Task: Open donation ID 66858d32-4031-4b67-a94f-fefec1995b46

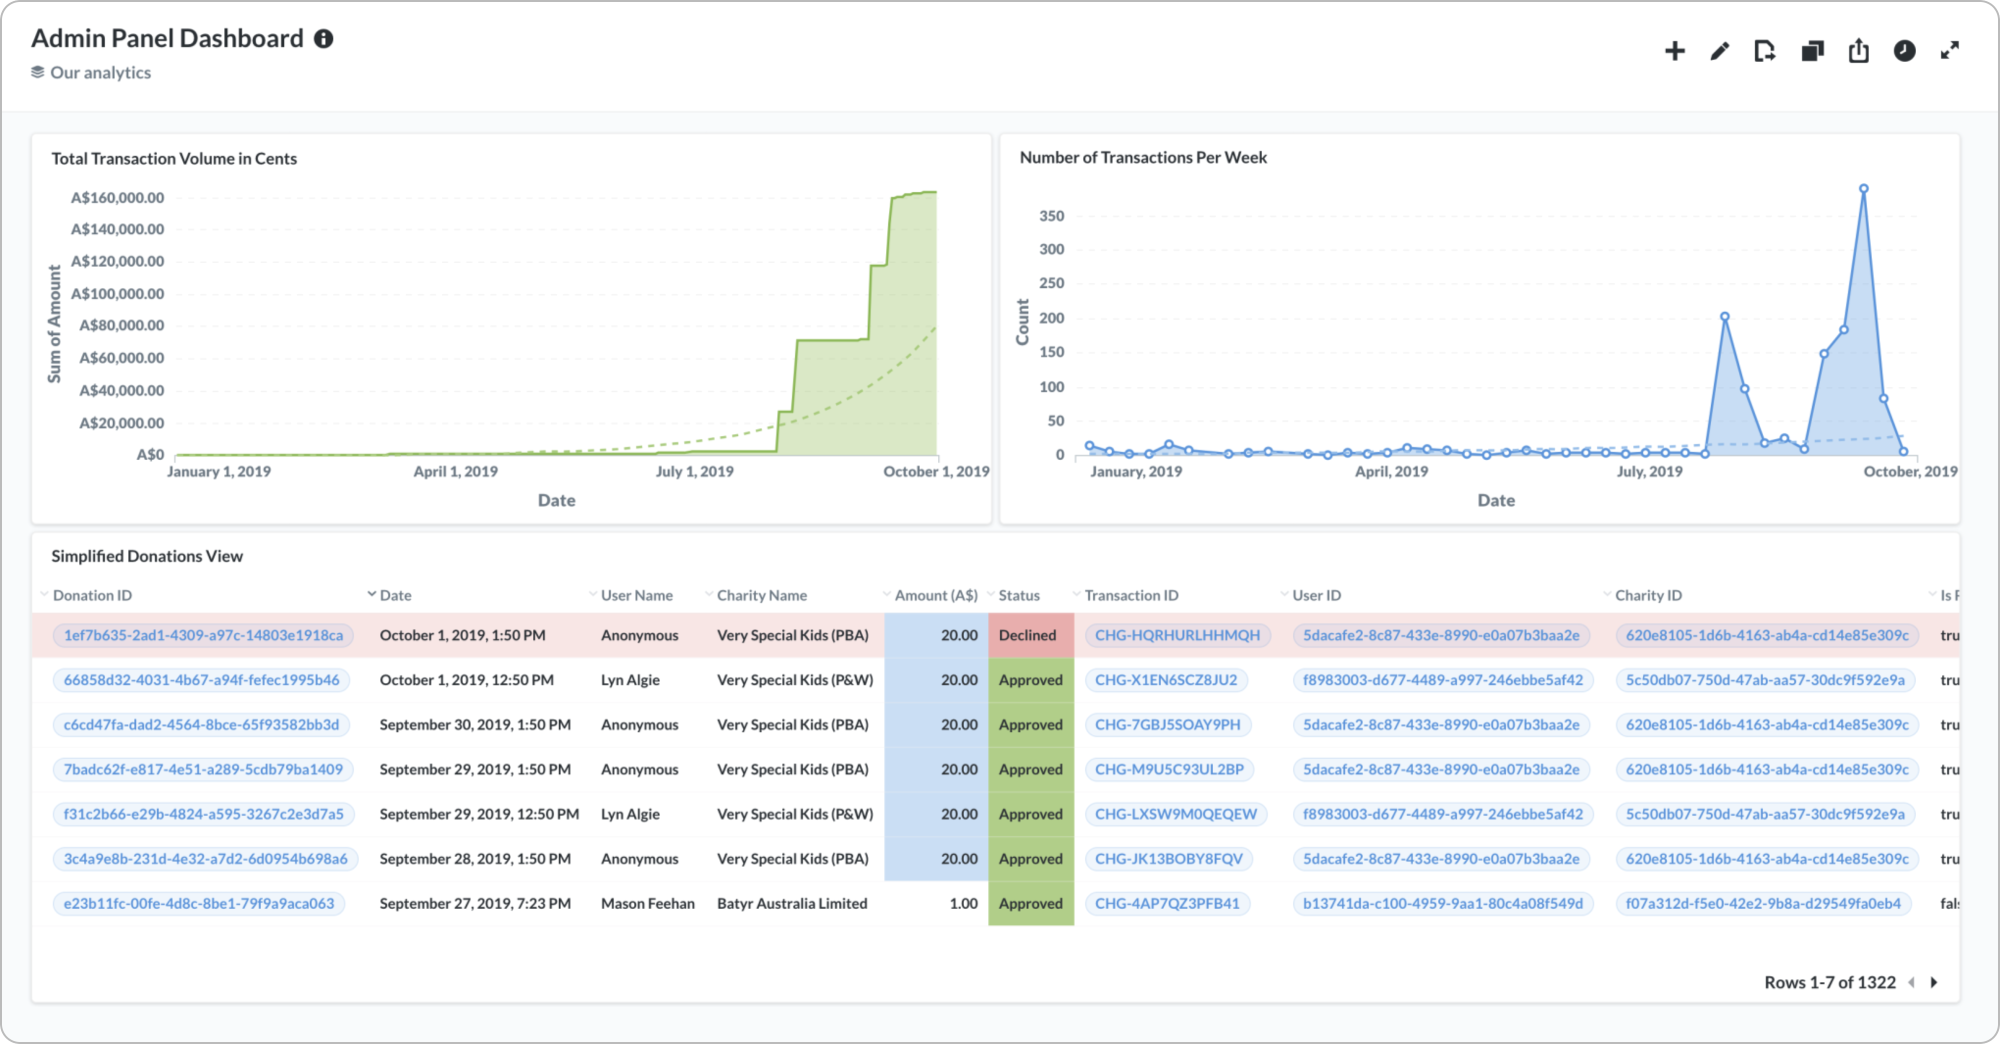Action: [201, 680]
